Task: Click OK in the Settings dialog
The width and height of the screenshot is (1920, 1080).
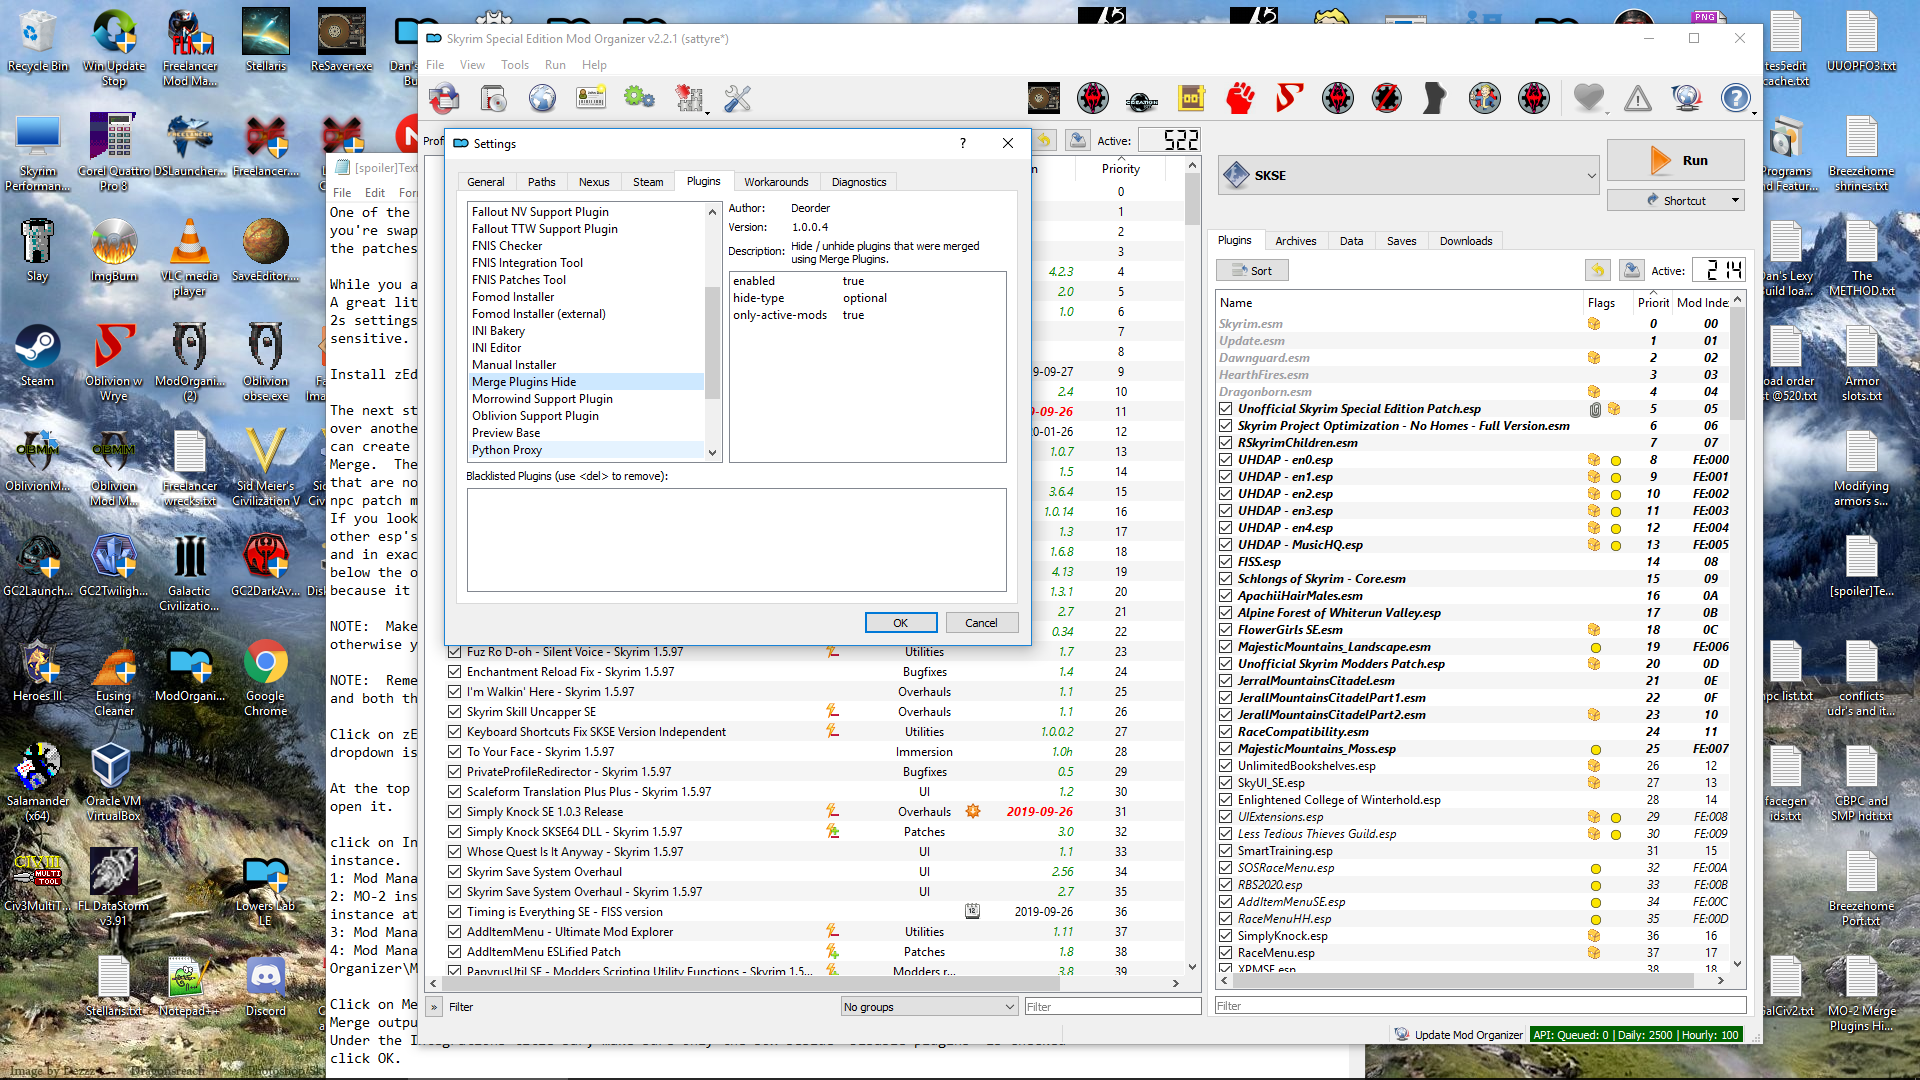Action: pos(900,623)
